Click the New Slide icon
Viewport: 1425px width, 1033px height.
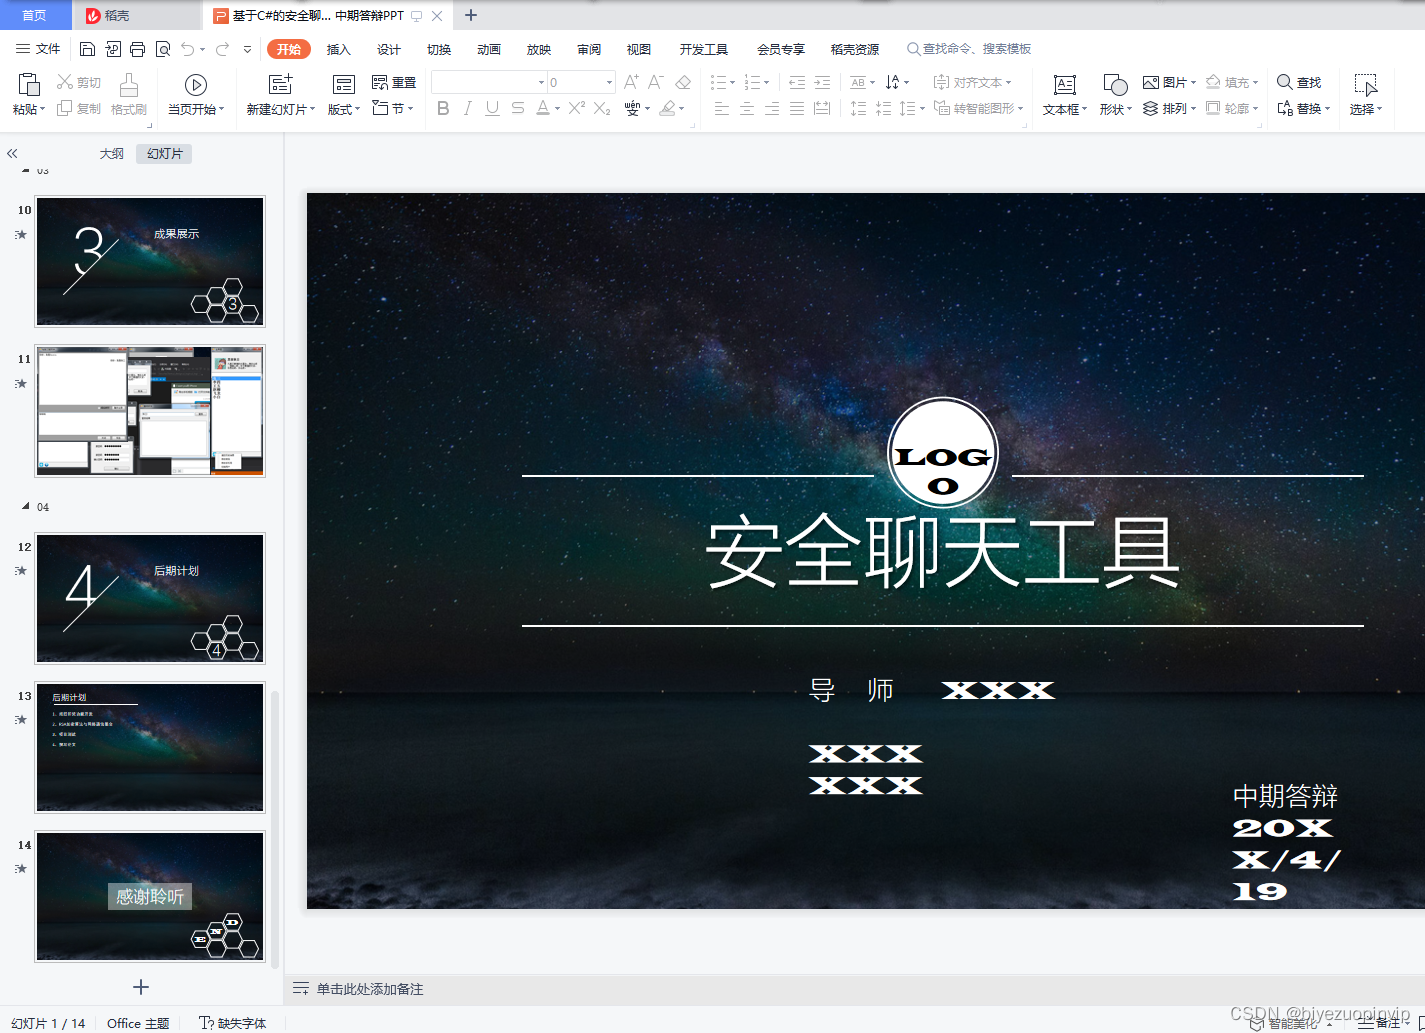(x=281, y=85)
